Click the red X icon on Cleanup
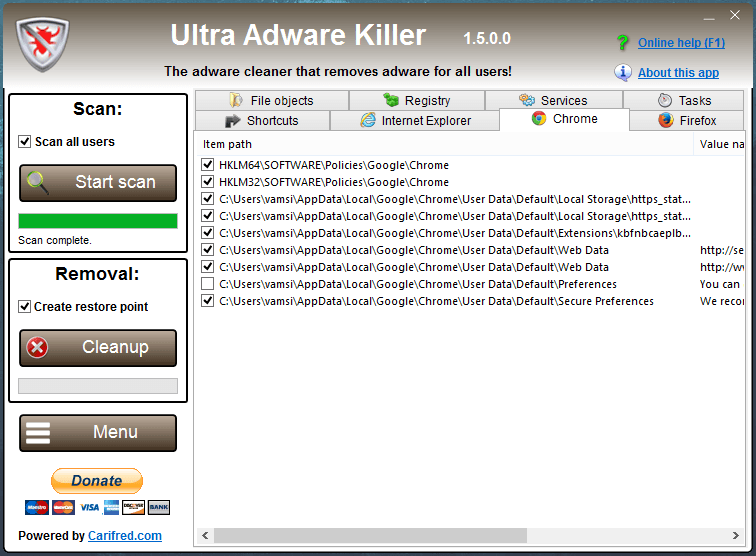 (x=37, y=347)
